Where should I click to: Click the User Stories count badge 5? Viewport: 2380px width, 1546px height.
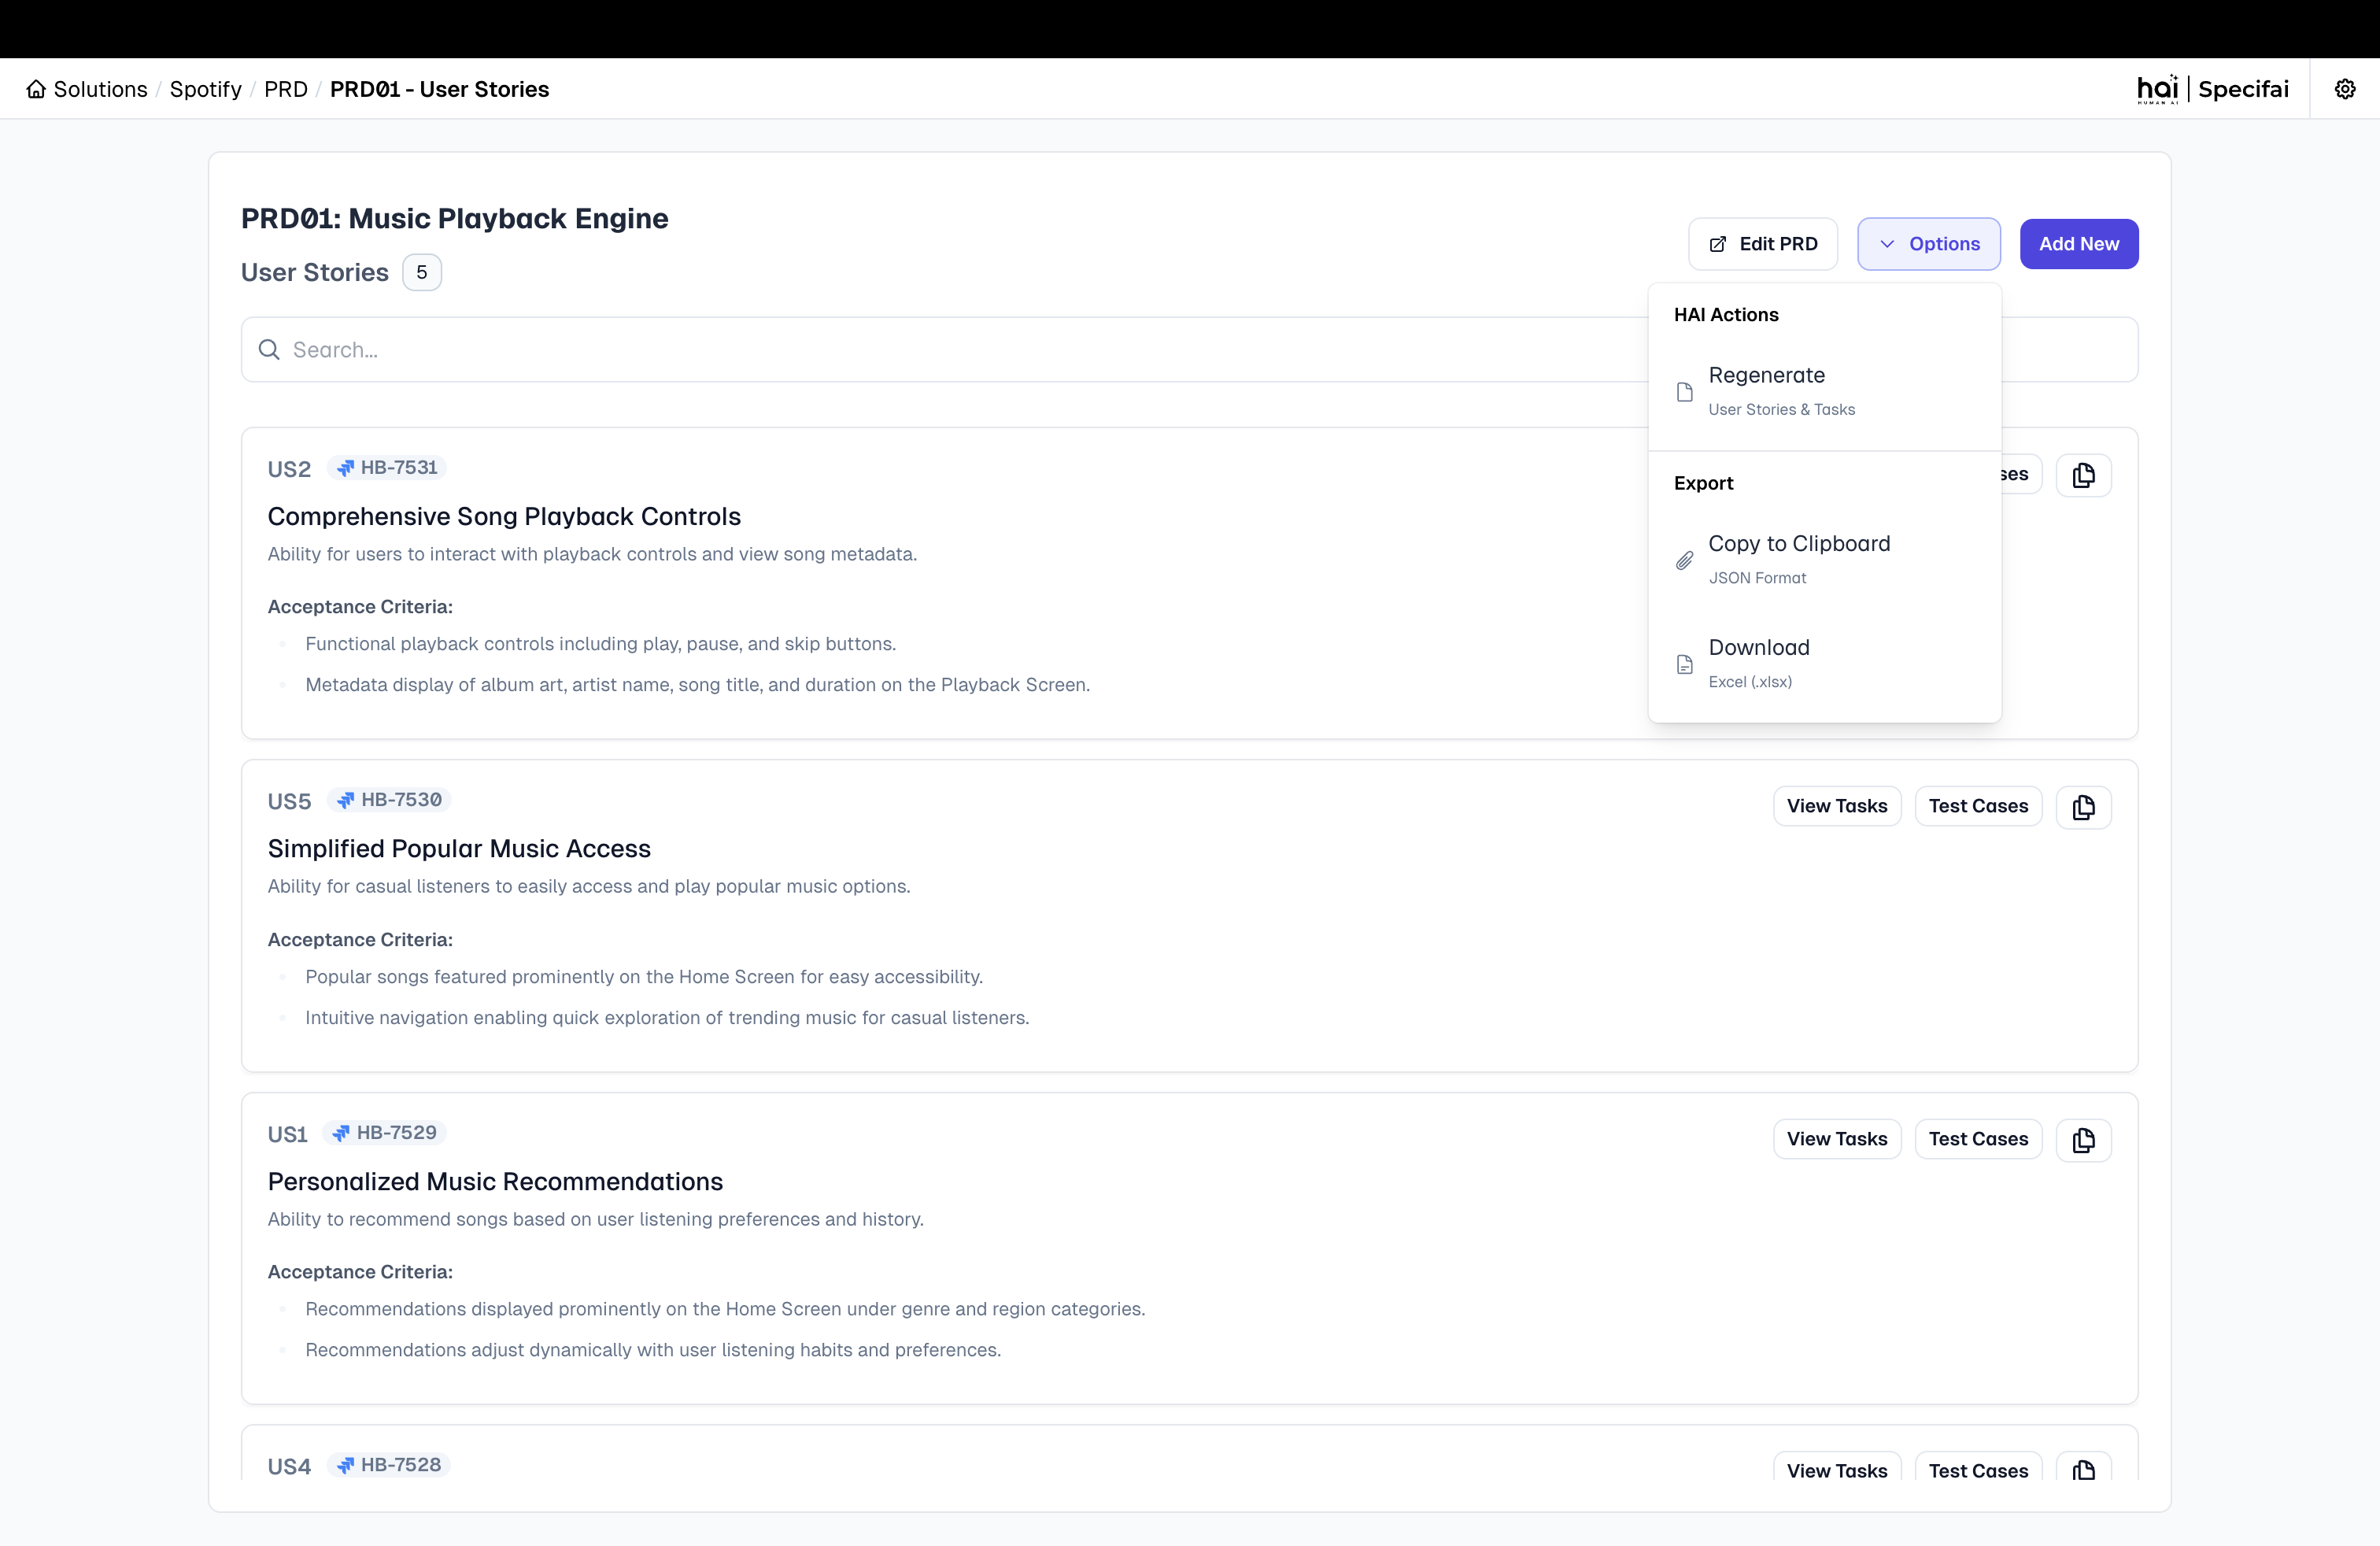click(422, 272)
